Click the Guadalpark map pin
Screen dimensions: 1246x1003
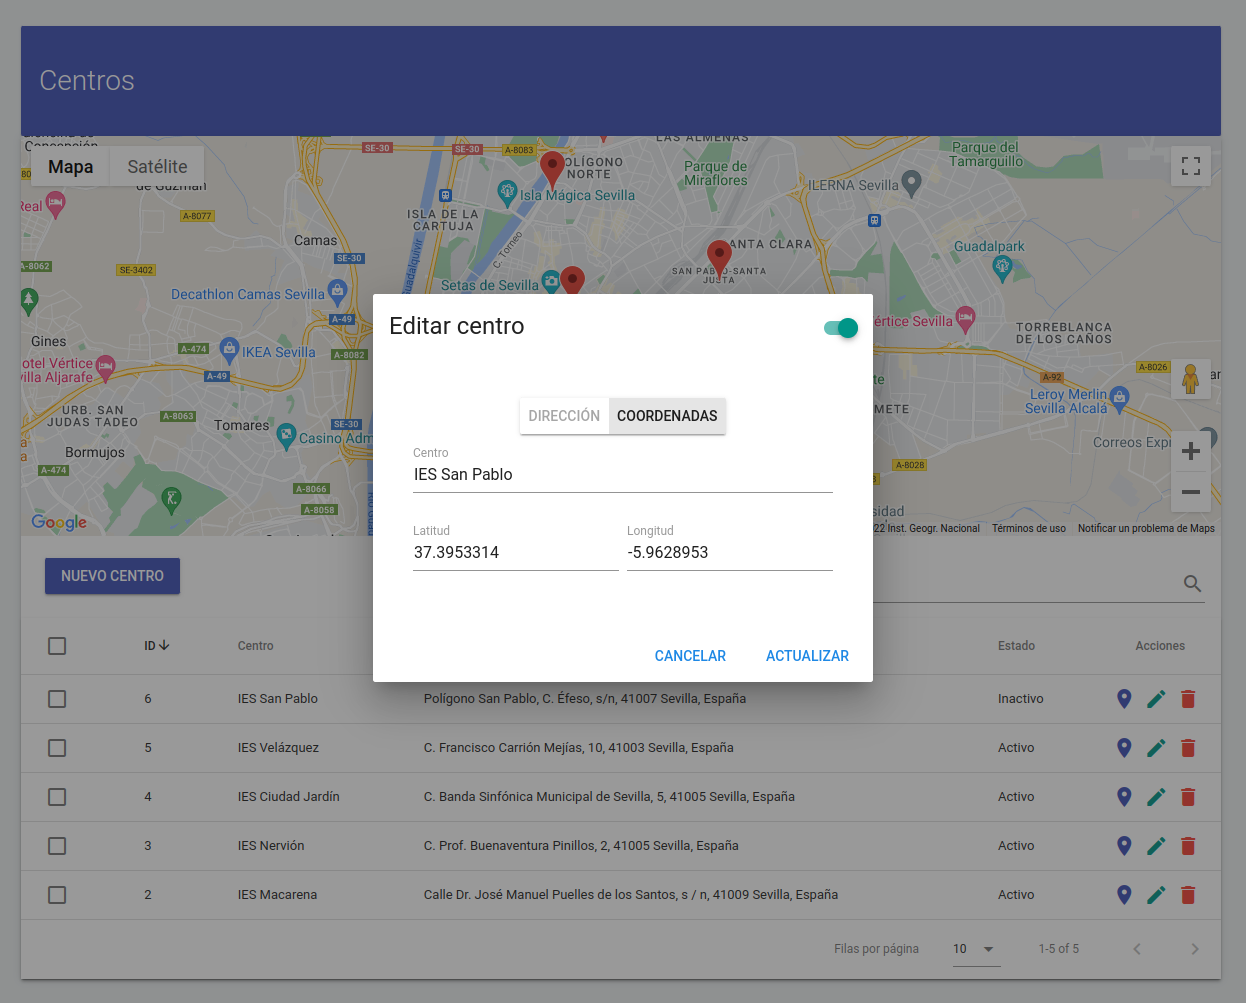[x=1002, y=266]
